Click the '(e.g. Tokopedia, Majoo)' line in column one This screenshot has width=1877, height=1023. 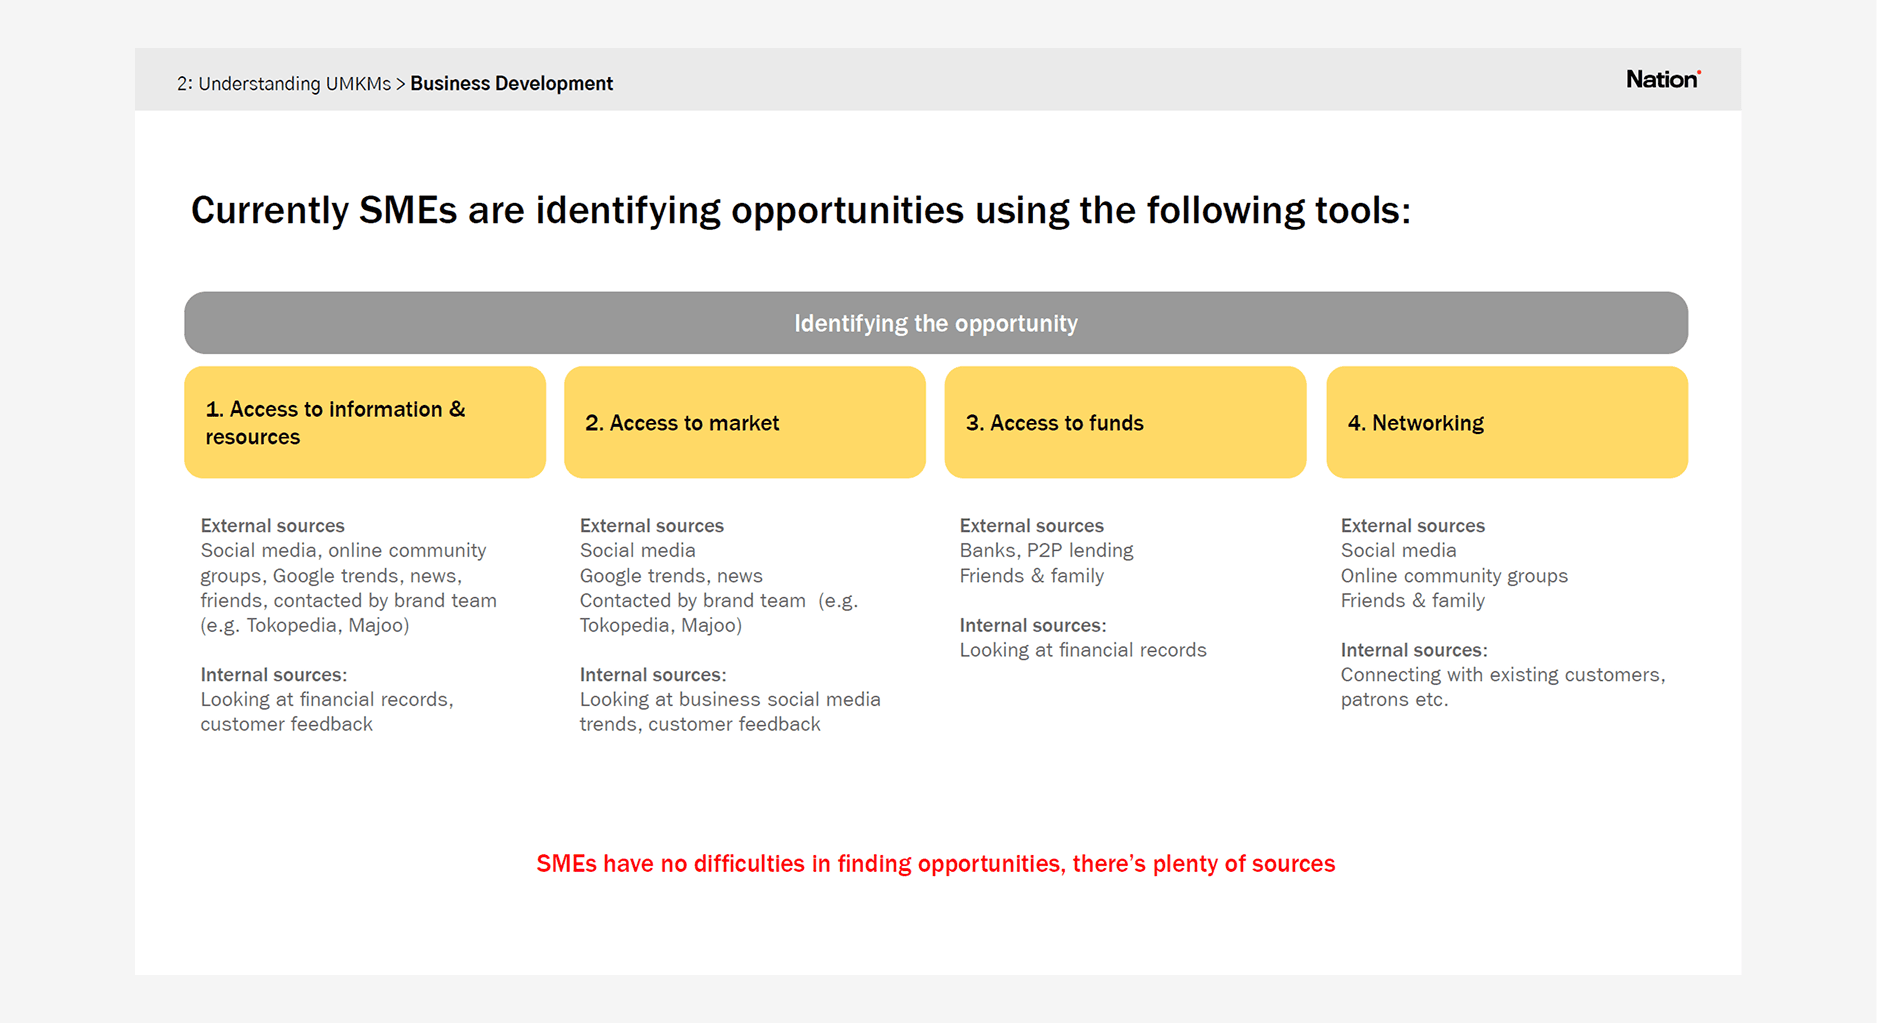pos(305,626)
